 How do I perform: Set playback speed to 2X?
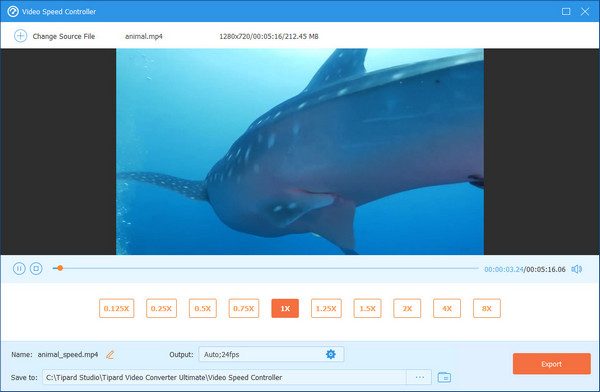point(407,308)
